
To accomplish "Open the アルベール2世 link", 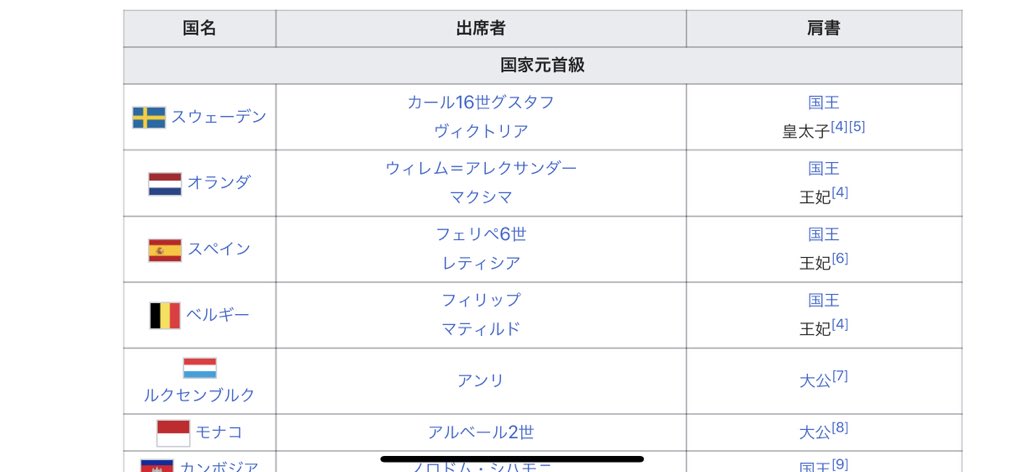I will point(481,432).
